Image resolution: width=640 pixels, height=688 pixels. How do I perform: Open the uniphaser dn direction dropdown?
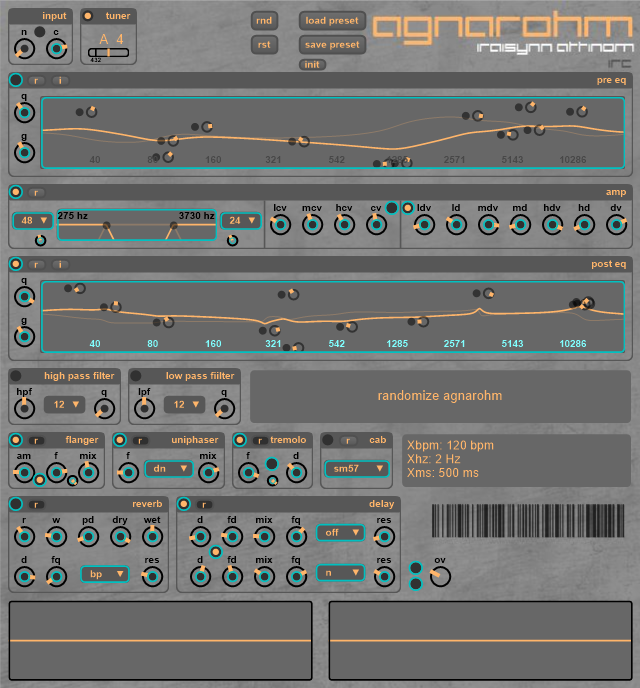tap(168, 468)
